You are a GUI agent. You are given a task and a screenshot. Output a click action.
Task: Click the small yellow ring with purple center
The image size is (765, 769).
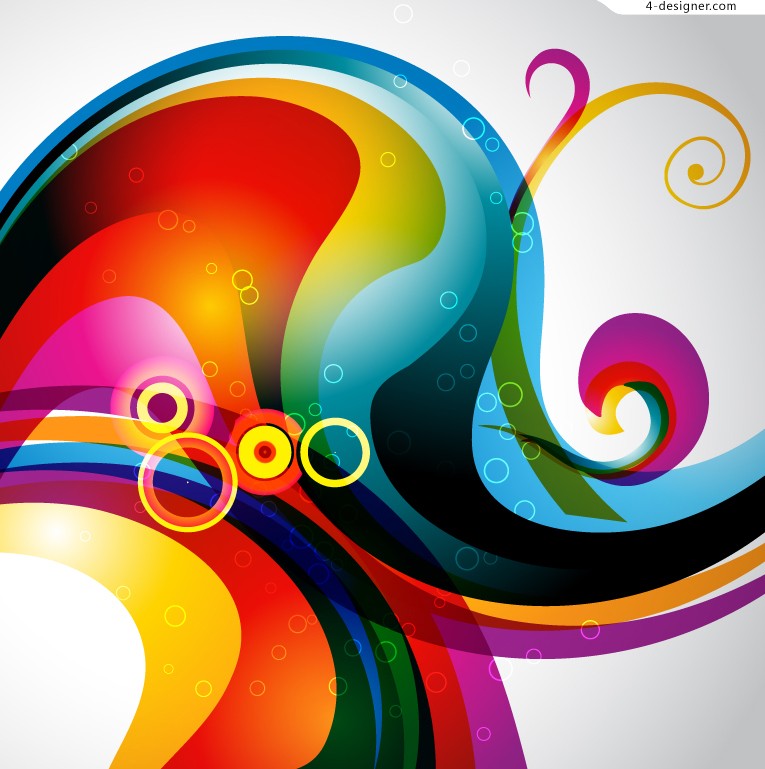point(162,407)
